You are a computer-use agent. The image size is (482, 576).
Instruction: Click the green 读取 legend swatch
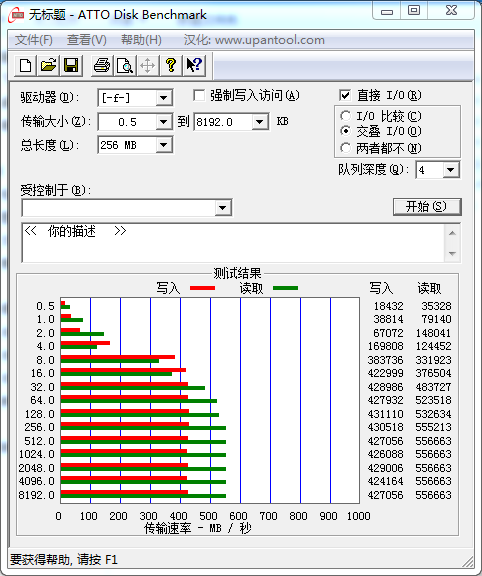click(285, 288)
